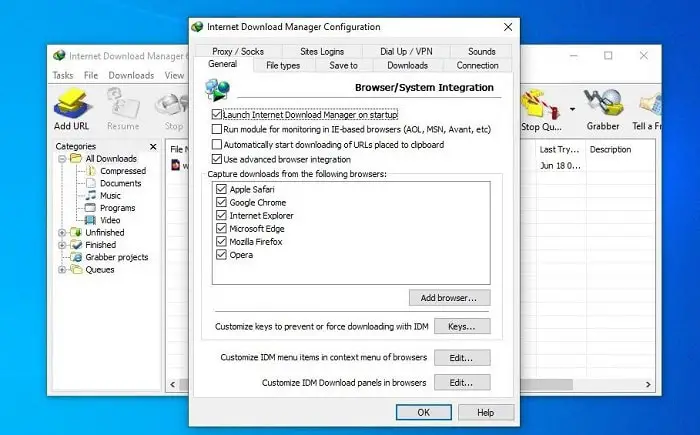Click the file icon in download list
700x435 pixels.
175,165
